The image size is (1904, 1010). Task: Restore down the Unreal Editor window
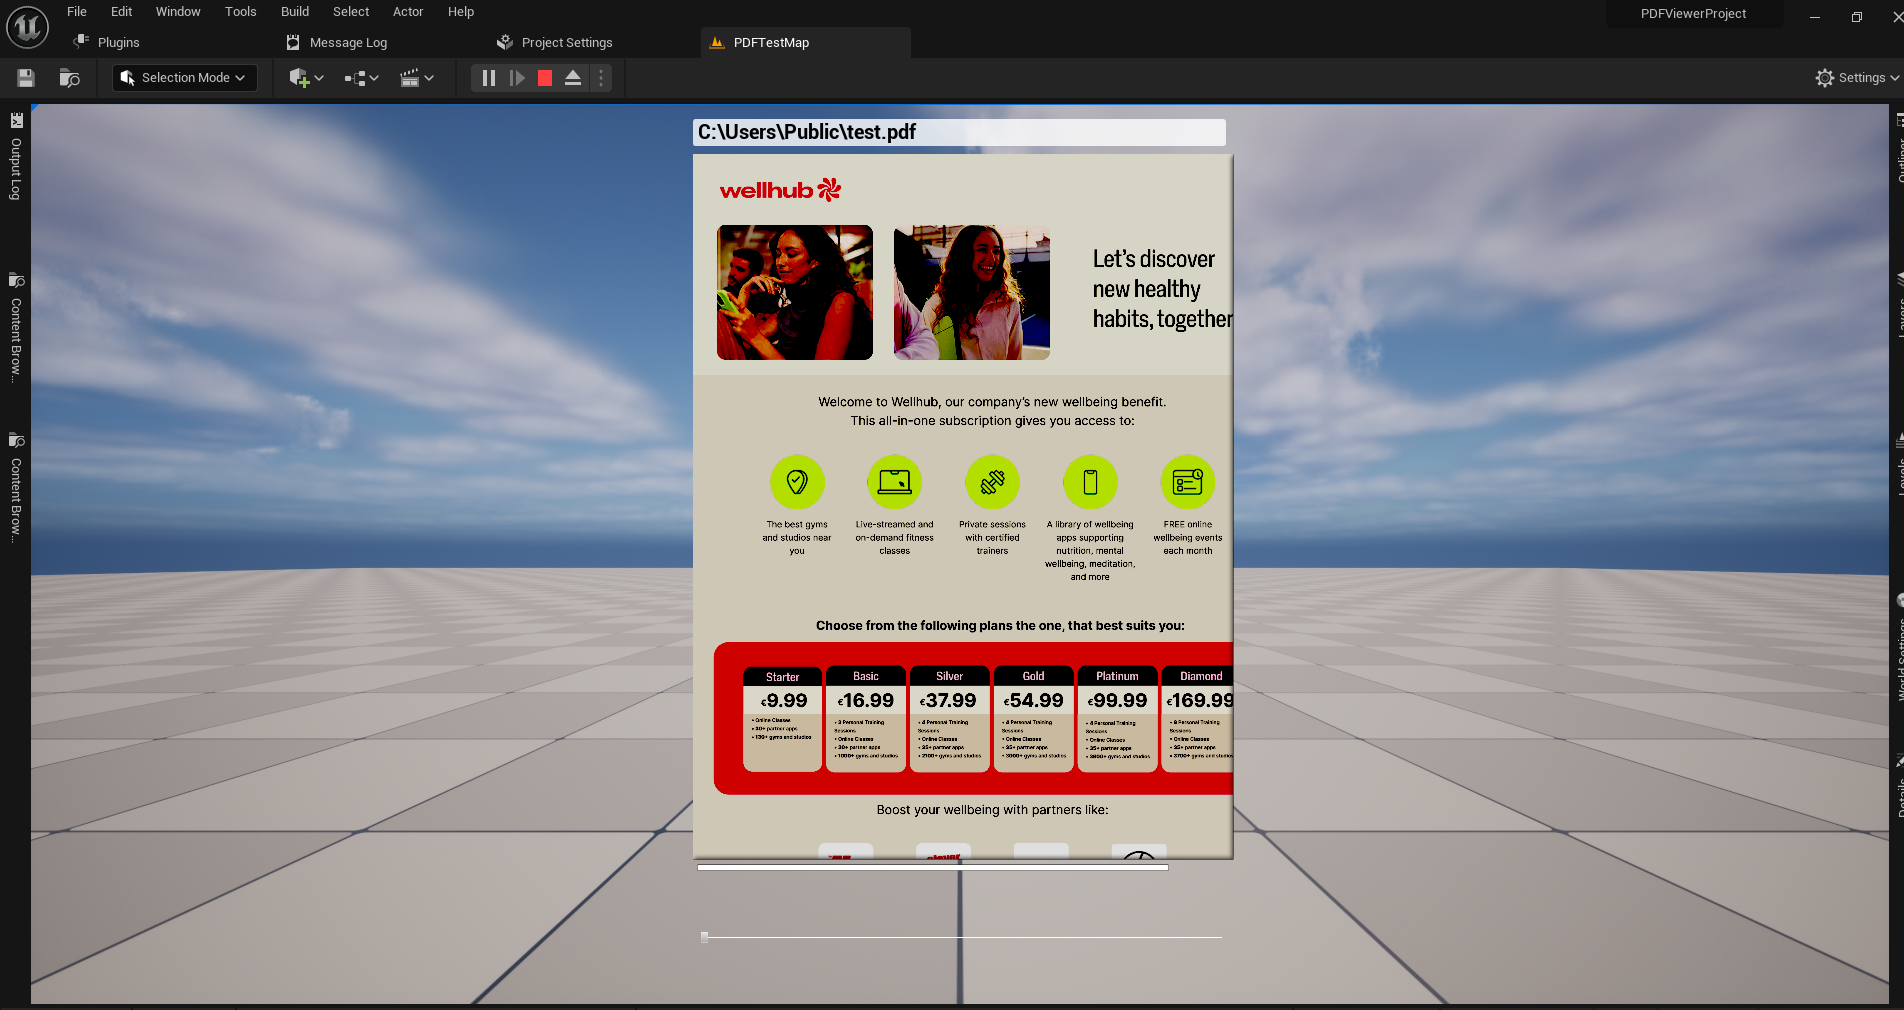(x=1857, y=17)
